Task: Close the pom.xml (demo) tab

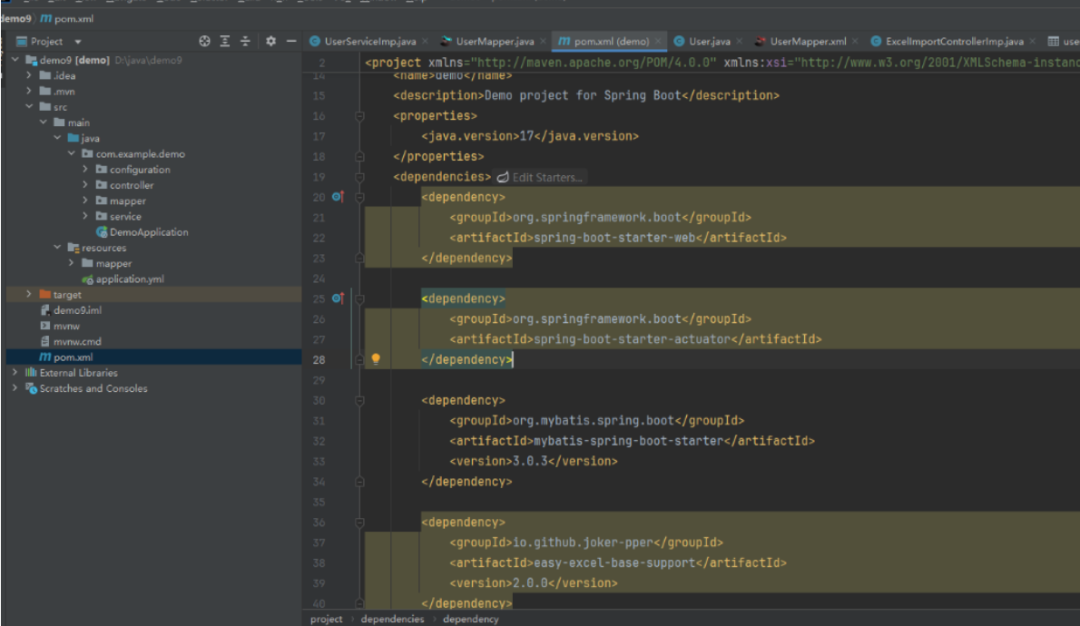Action: 658,41
